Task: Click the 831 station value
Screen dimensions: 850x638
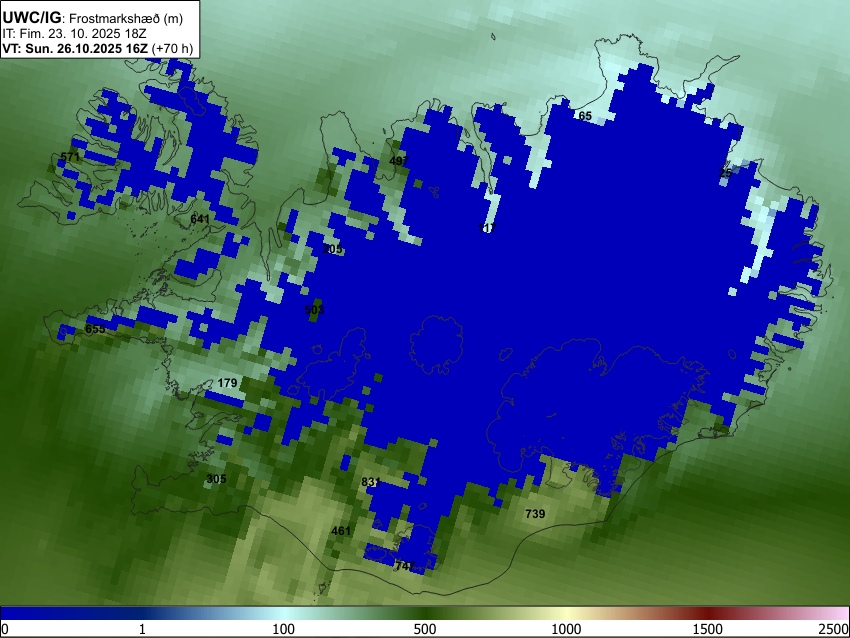Action: click(x=371, y=482)
